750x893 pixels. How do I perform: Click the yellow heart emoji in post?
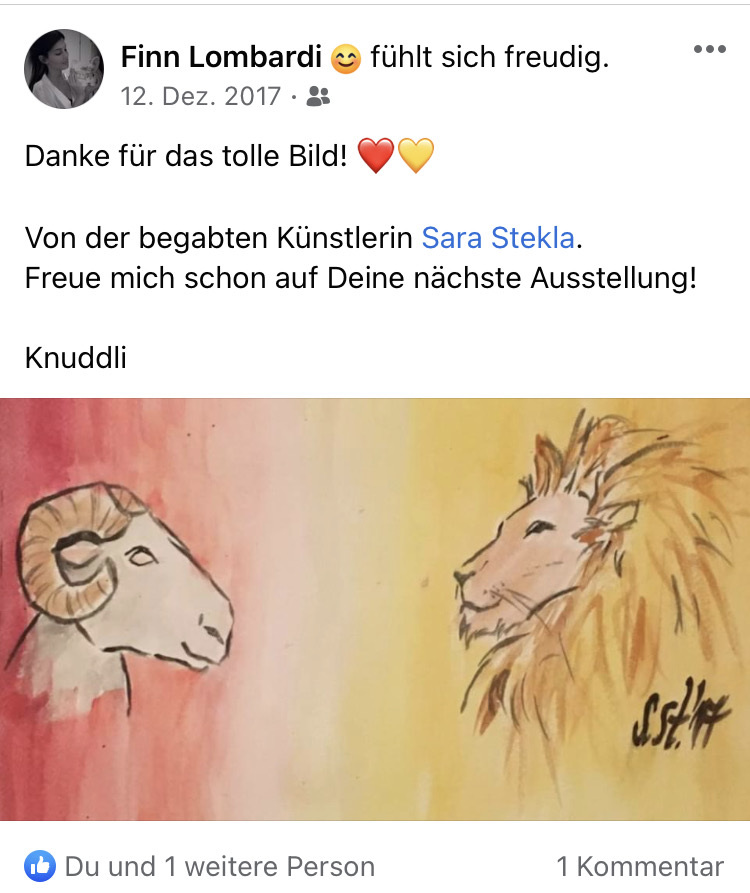click(x=416, y=155)
